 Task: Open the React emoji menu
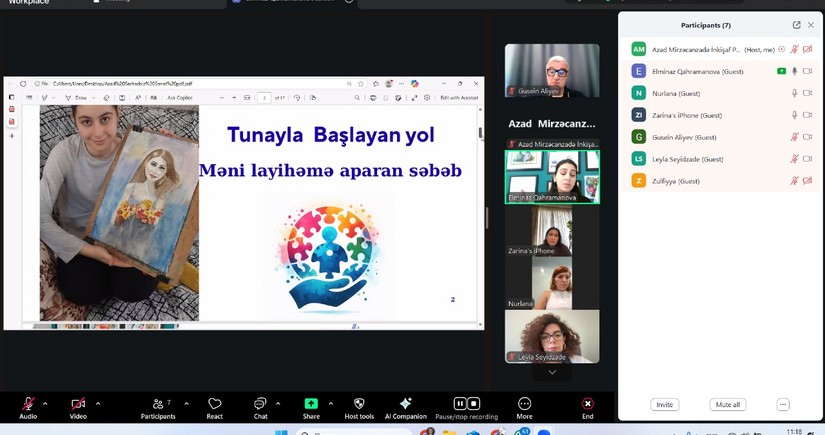click(215, 408)
